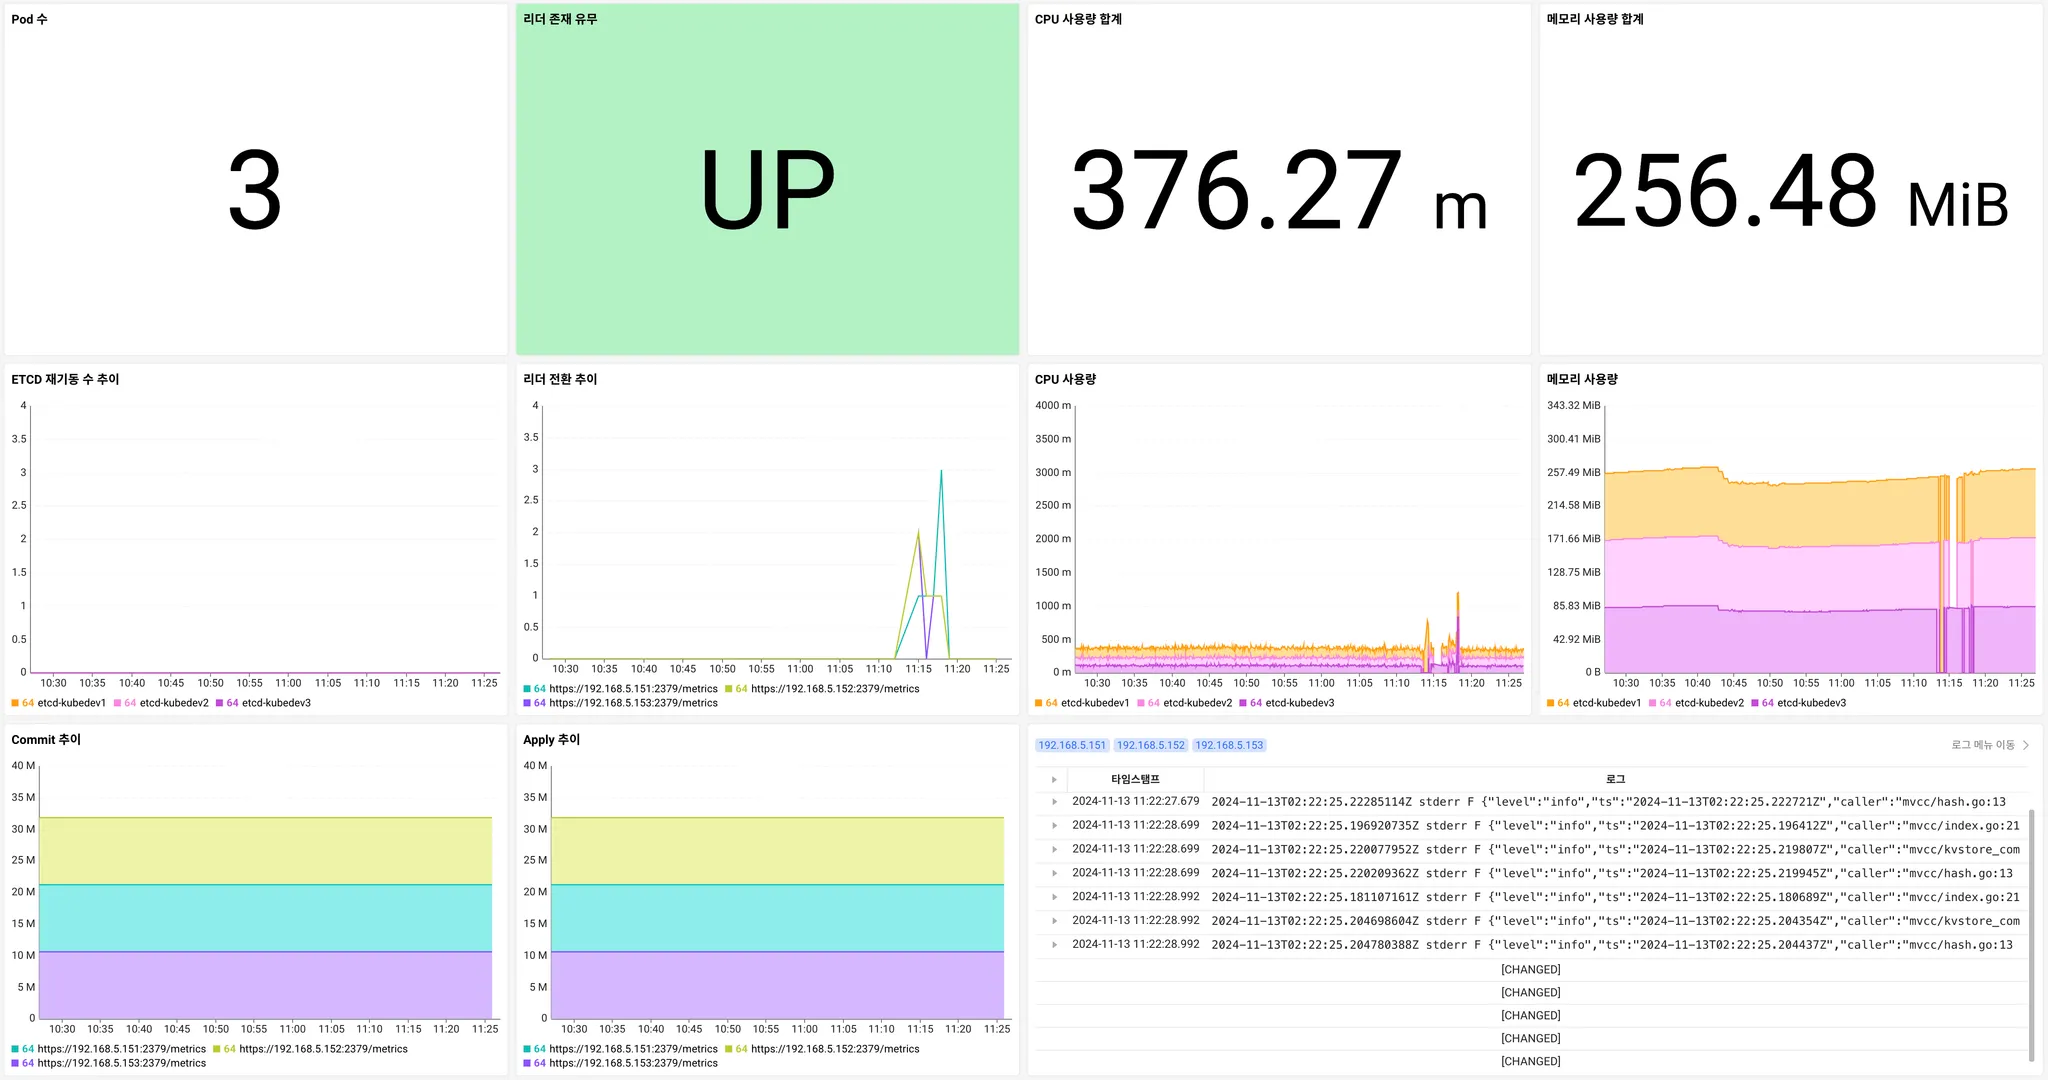
Task: Expand the 11:22:28.992 mvcc/kvstore_com log row
Action: pyautogui.click(x=1054, y=921)
